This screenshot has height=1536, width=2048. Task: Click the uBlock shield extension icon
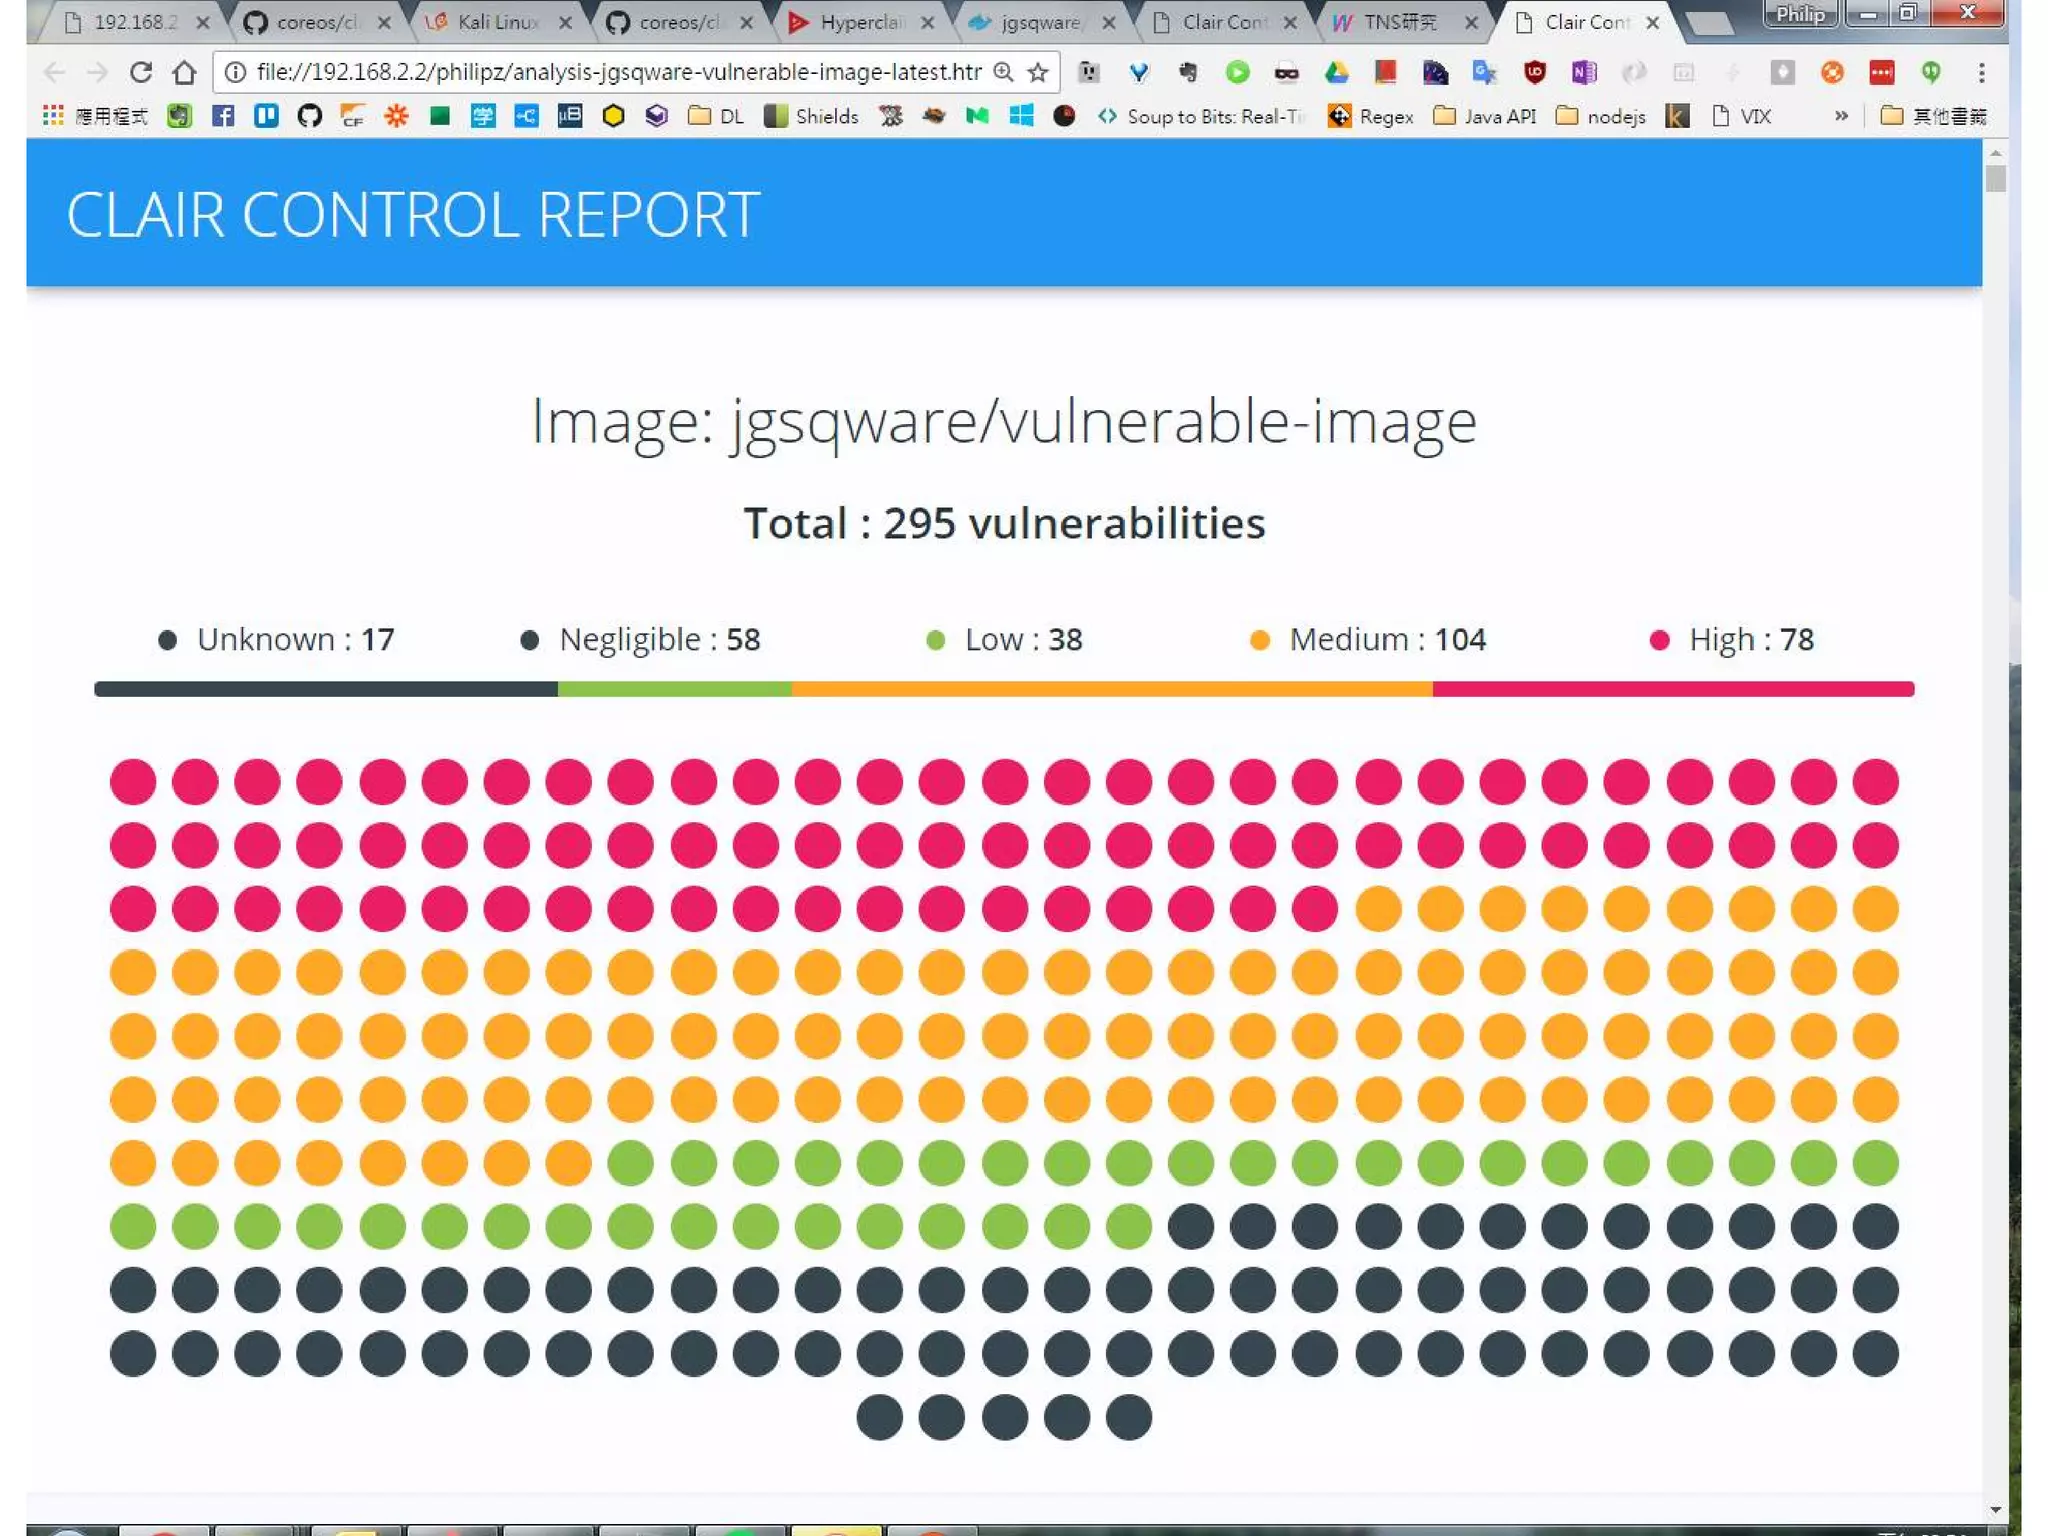click(x=1534, y=72)
